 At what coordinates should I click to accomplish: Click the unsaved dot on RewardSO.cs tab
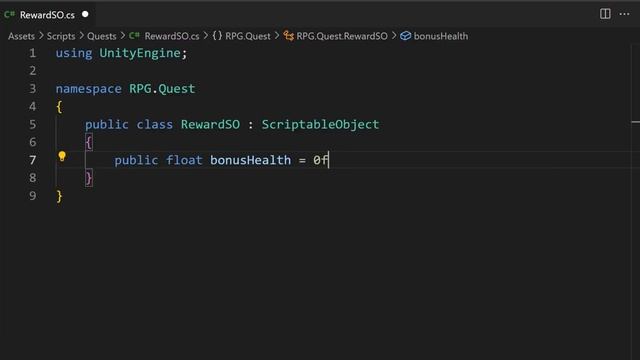pyautogui.click(x=85, y=14)
